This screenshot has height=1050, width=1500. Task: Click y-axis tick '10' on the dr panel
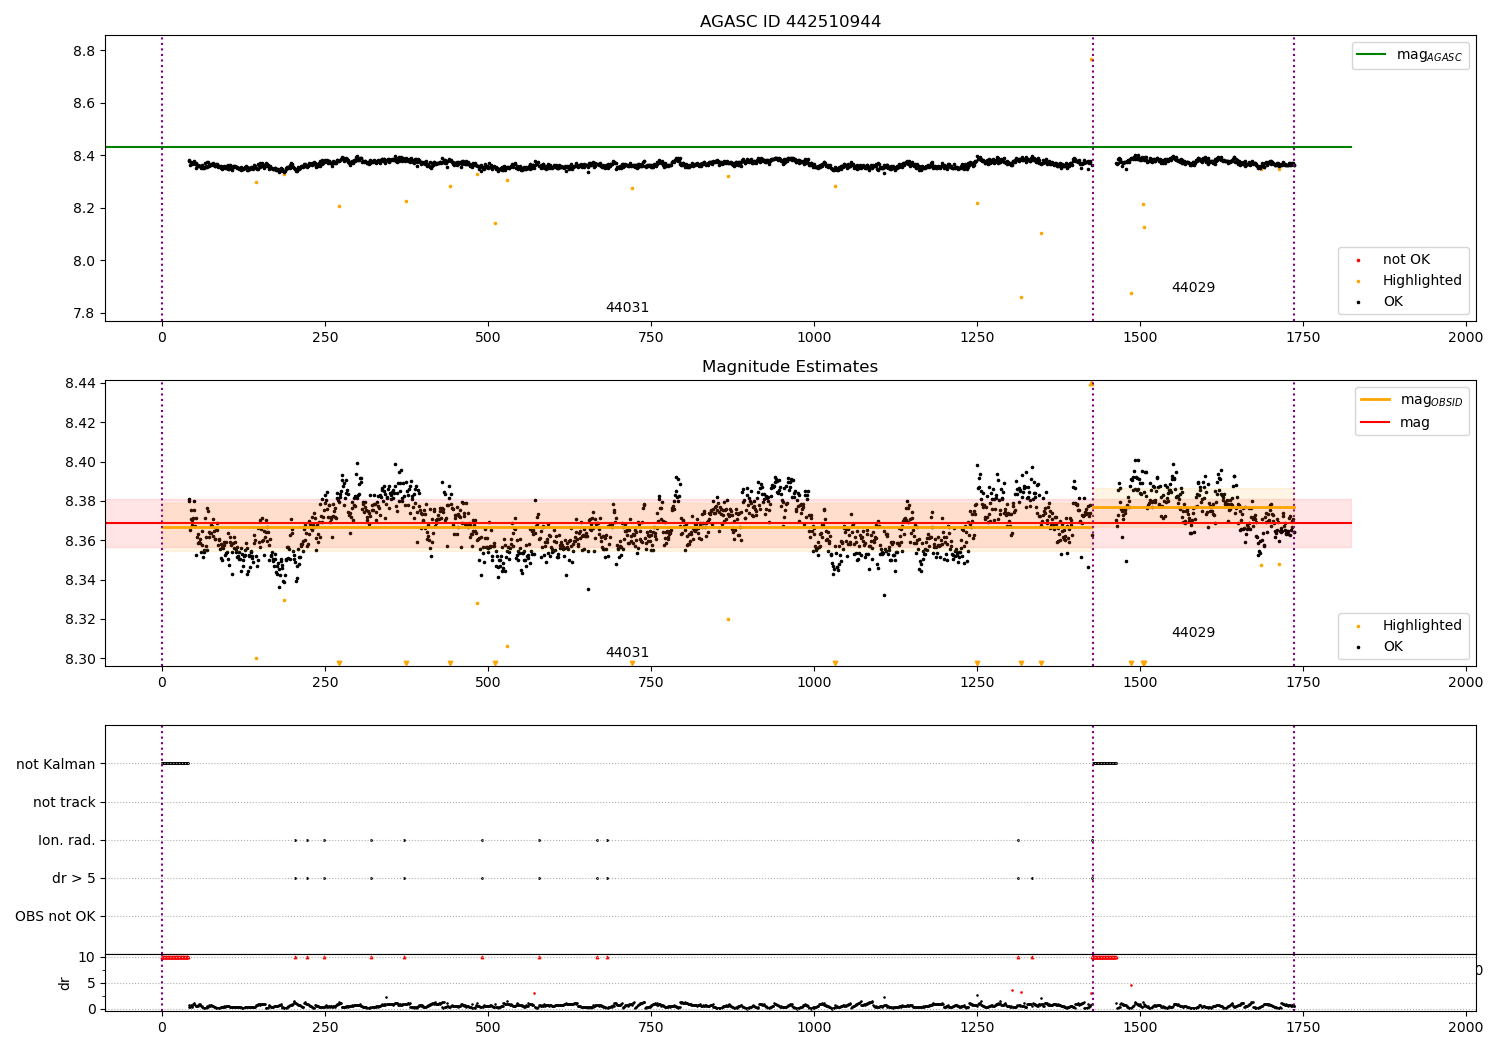coord(87,958)
